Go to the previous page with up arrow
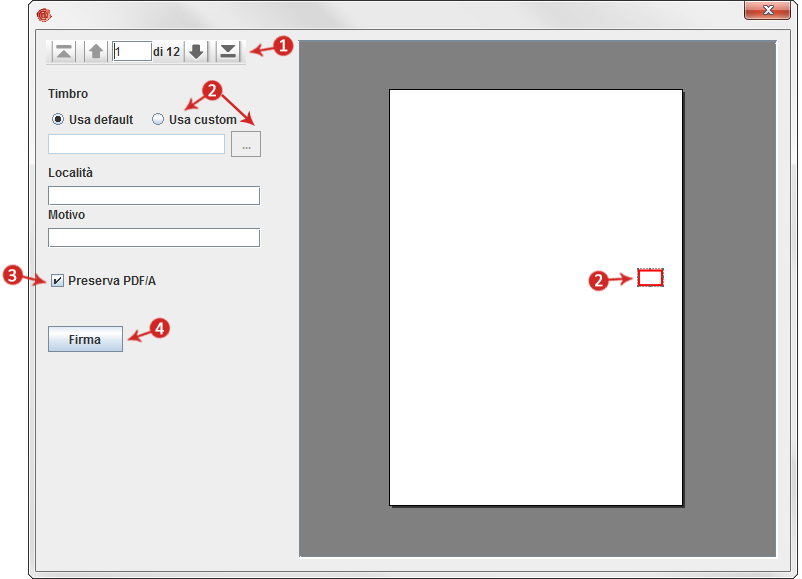 pos(96,51)
